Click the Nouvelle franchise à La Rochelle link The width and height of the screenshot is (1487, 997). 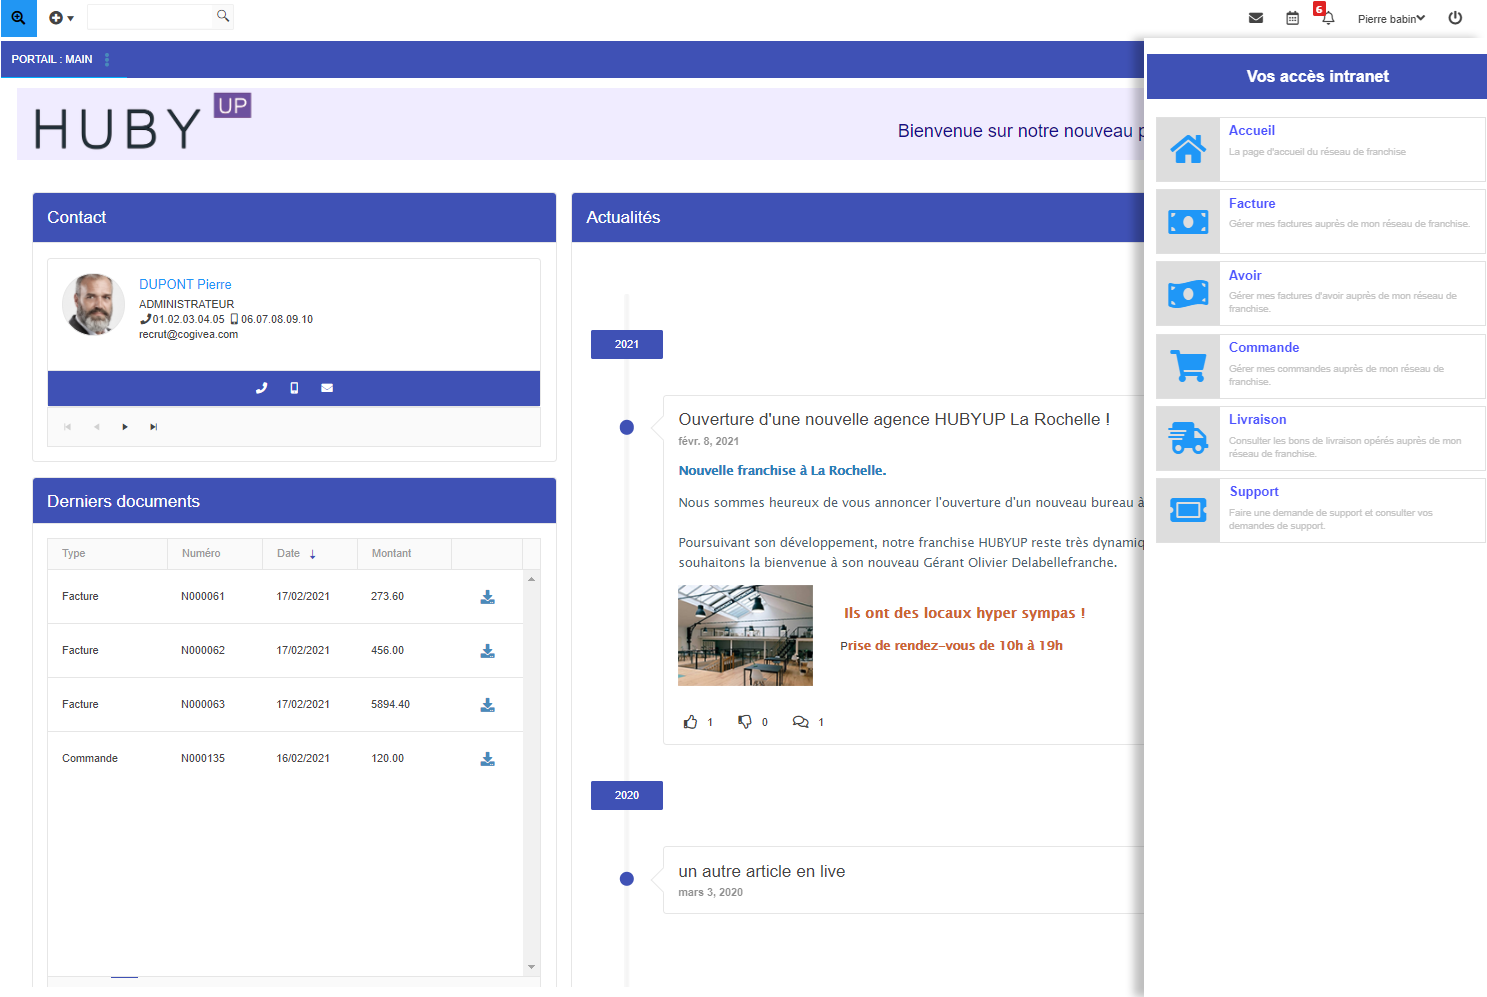782,470
